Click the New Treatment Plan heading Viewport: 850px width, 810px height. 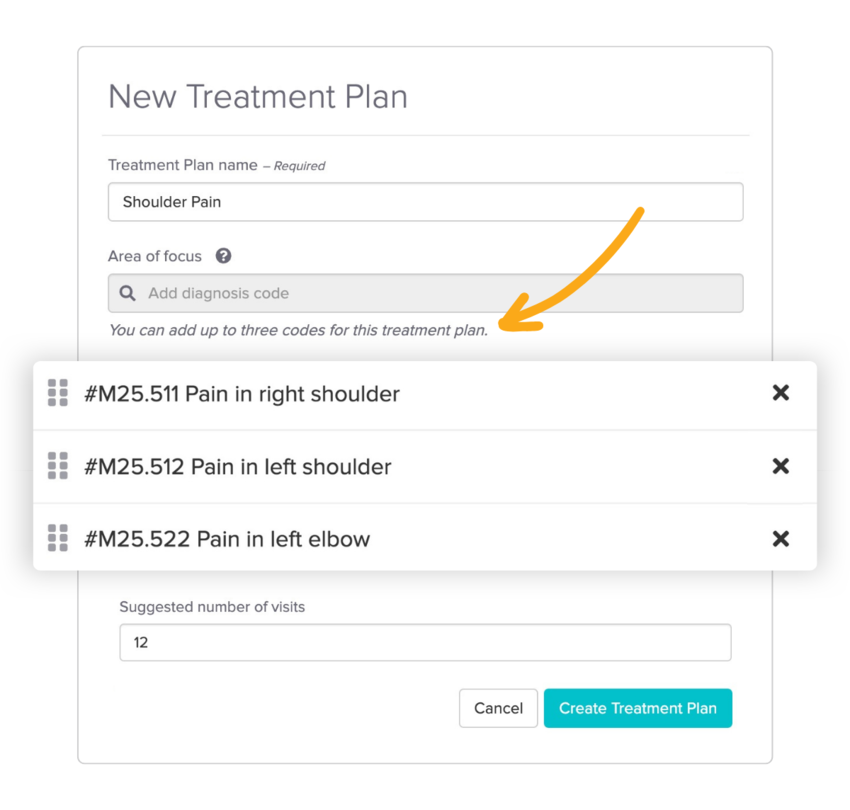(x=258, y=97)
